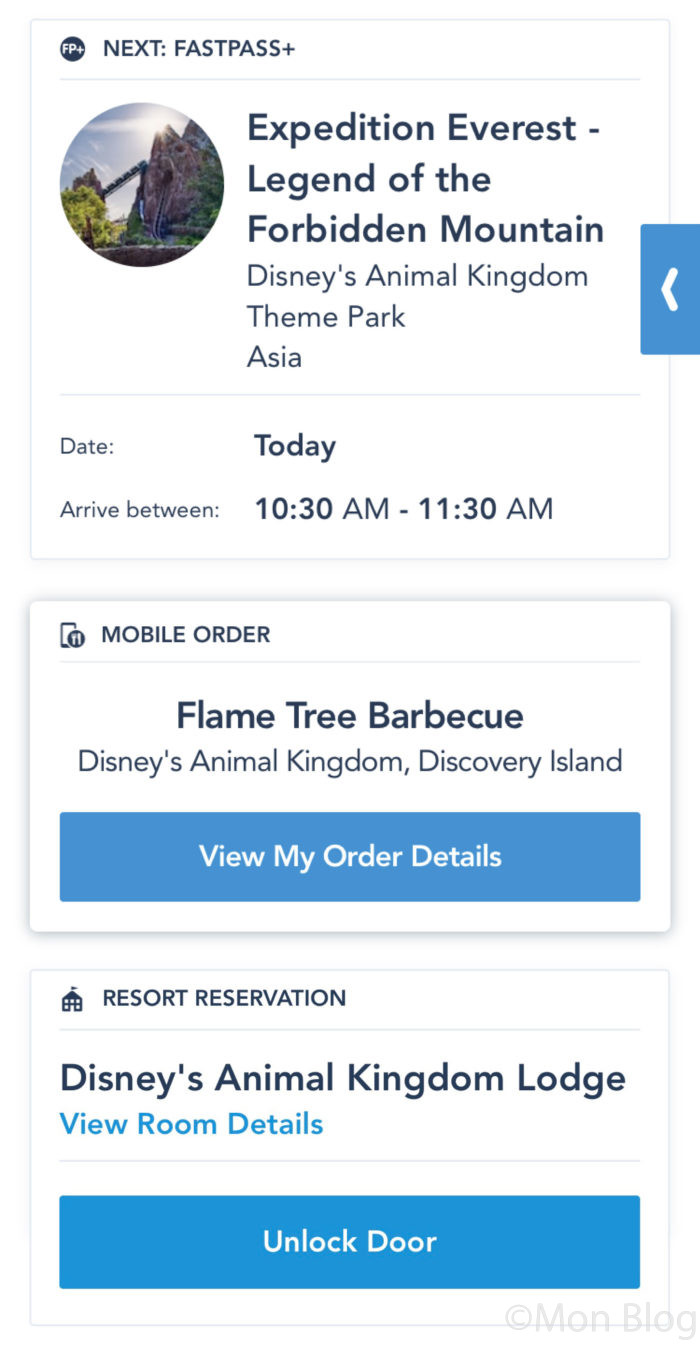Select the Flame Tree Barbecue heading
Viewport: 700px width, 1347px height.
click(350, 716)
